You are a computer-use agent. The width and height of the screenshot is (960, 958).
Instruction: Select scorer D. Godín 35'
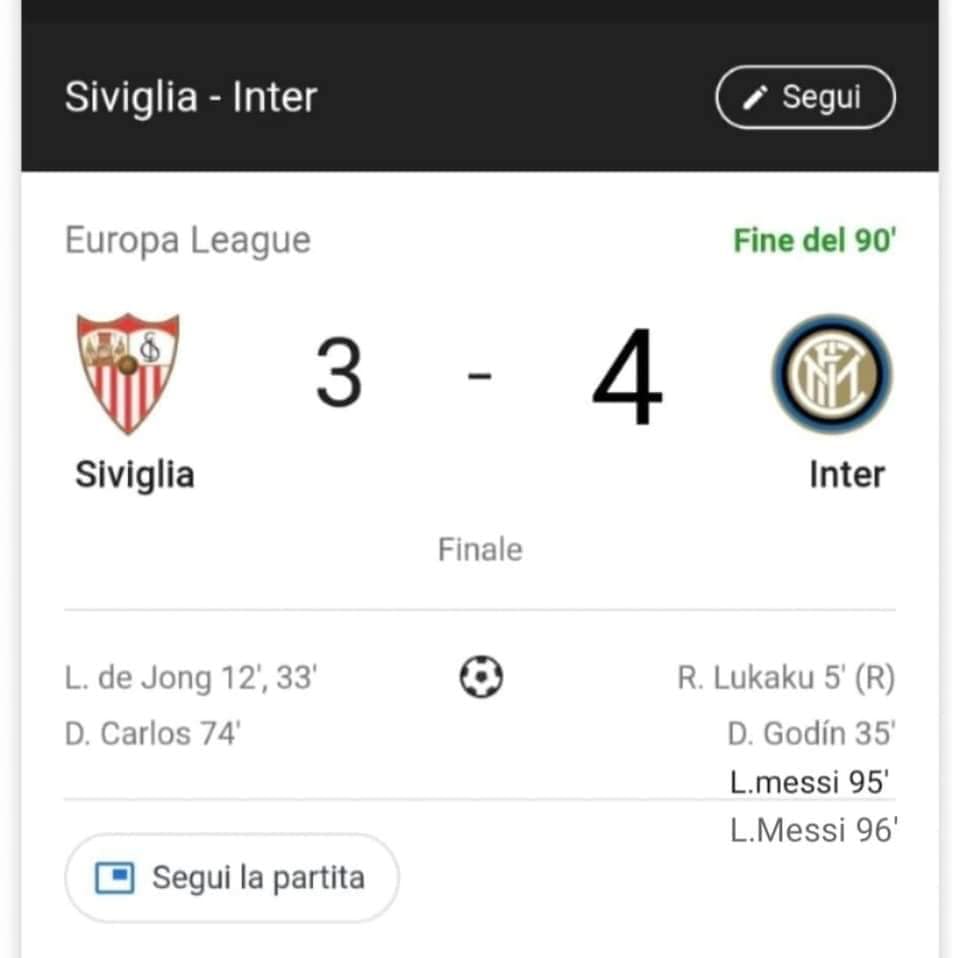(810, 733)
